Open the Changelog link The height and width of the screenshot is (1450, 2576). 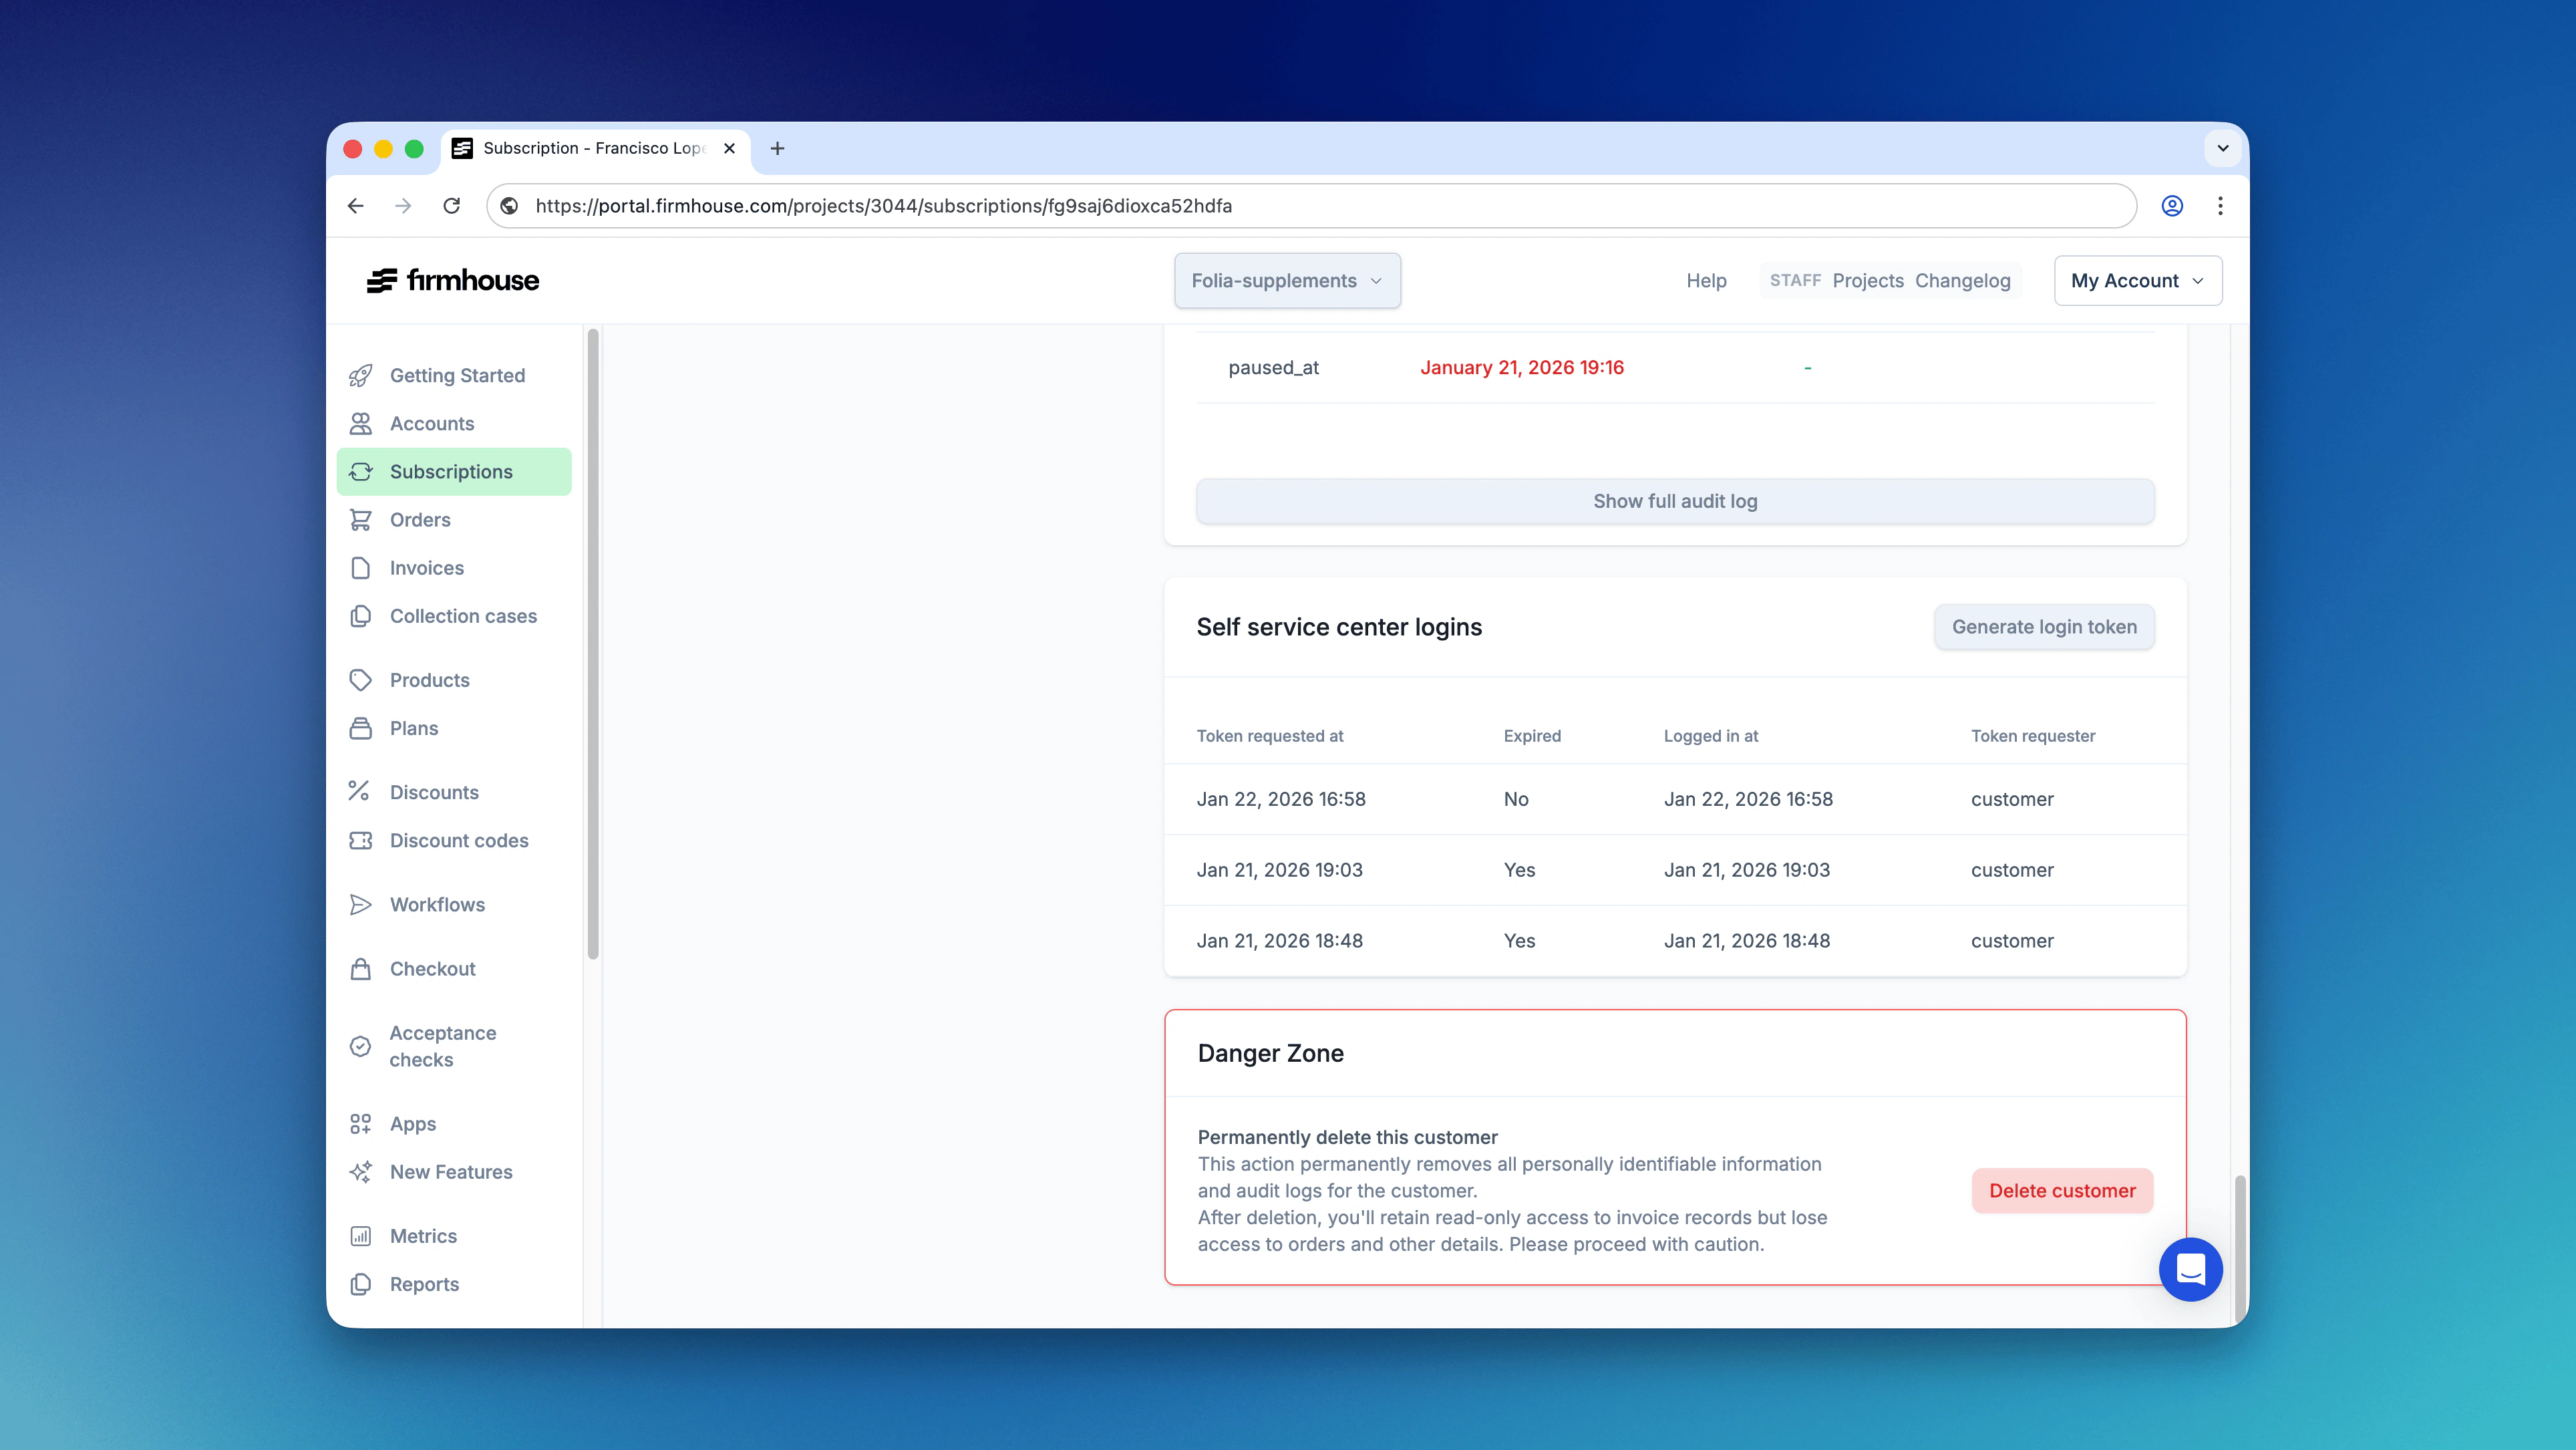coord(1962,281)
